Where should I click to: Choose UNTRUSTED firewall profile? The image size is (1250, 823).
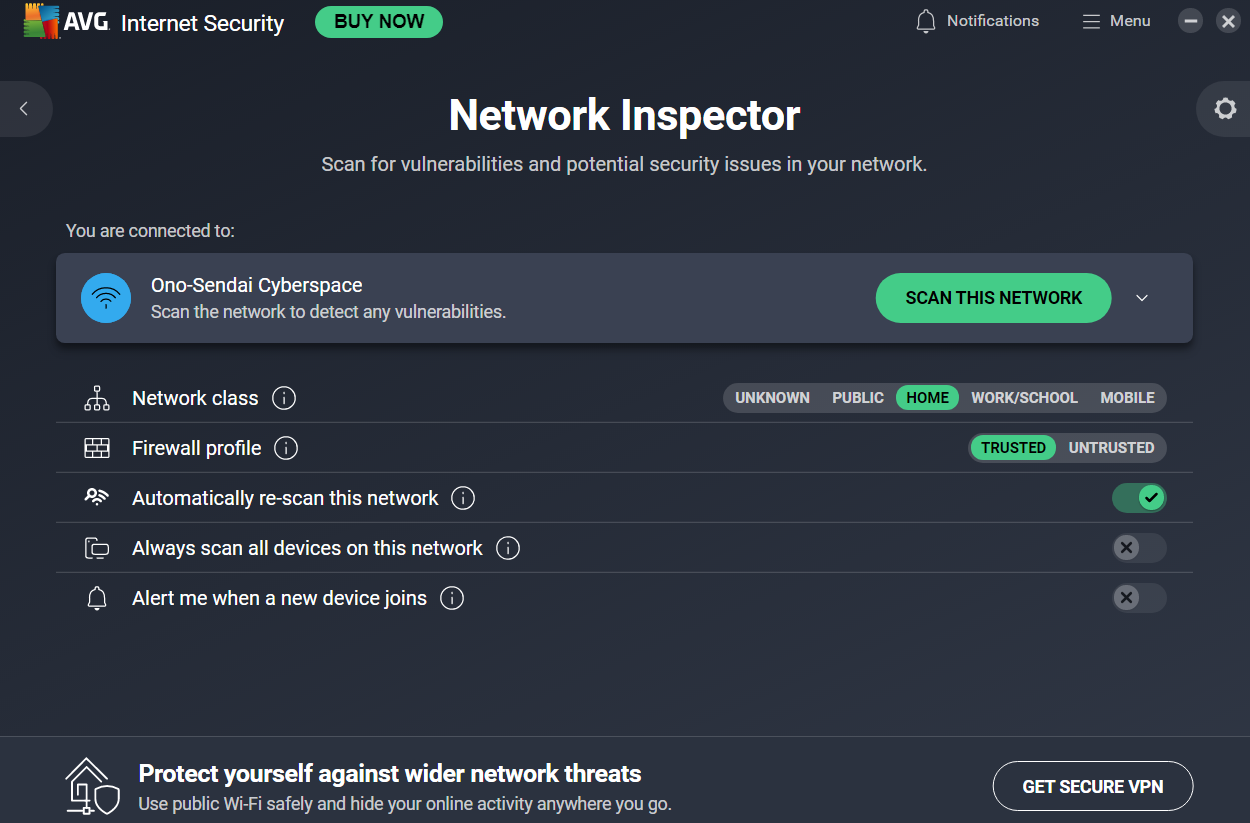pos(1111,448)
